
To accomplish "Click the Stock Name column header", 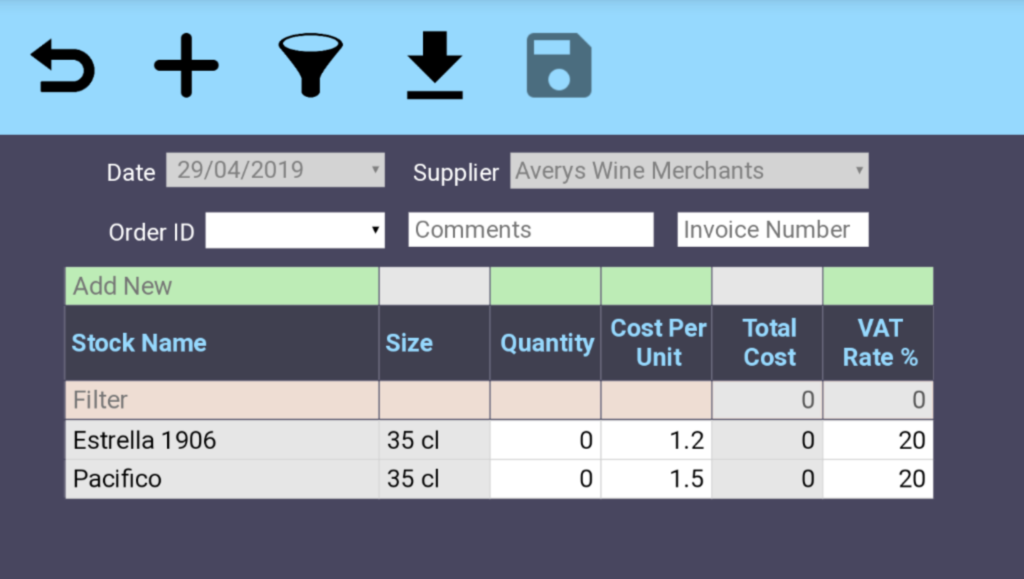I will pos(139,343).
